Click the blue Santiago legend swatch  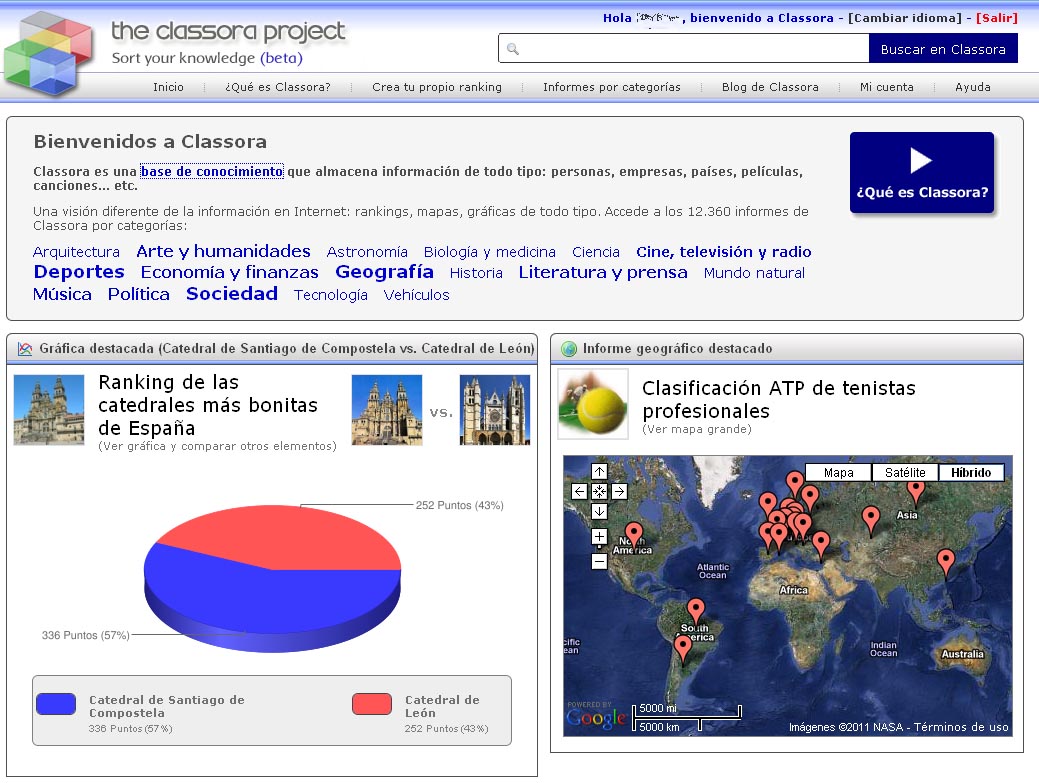click(x=56, y=704)
